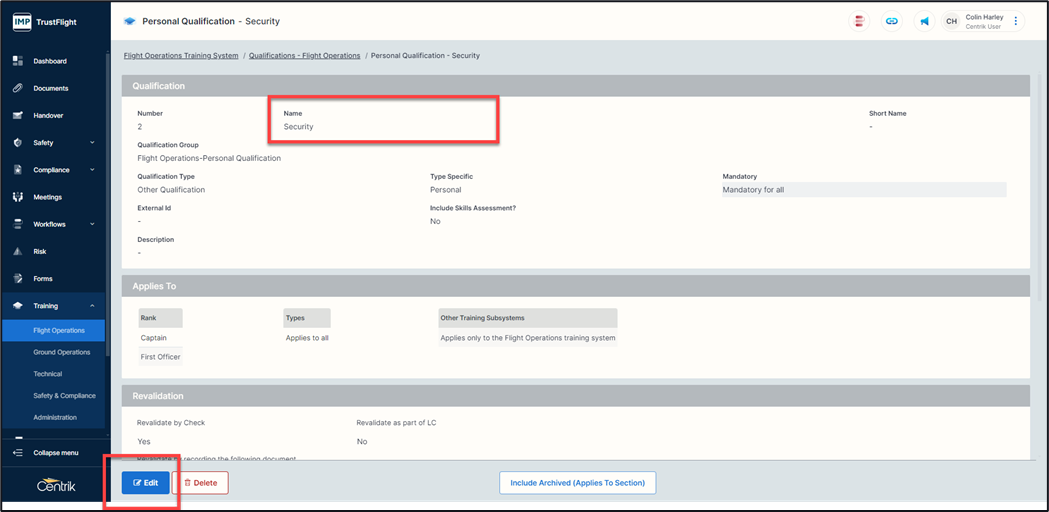This screenshot has height=512, width=1049.
Task: Click the Meetings icon in sidebar
Action: (18, 197)
